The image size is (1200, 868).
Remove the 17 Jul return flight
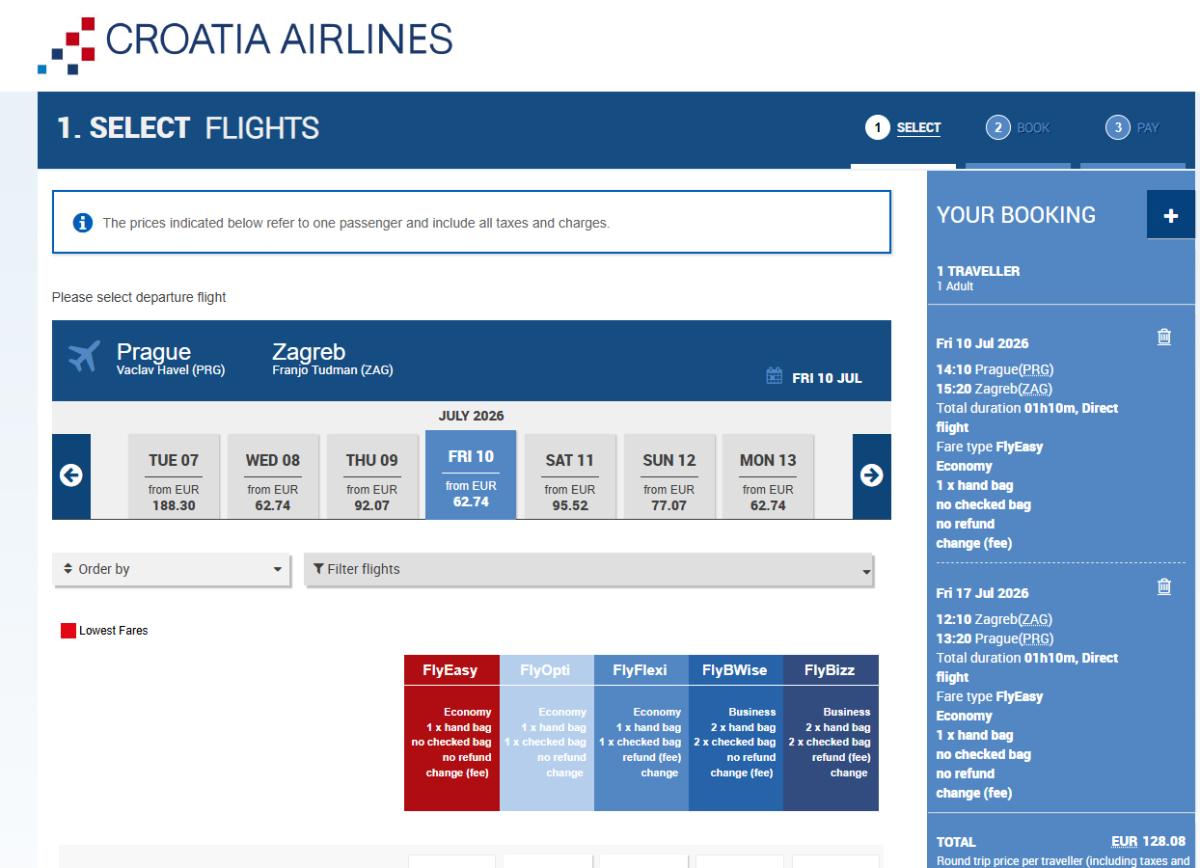pos(1164,587)
